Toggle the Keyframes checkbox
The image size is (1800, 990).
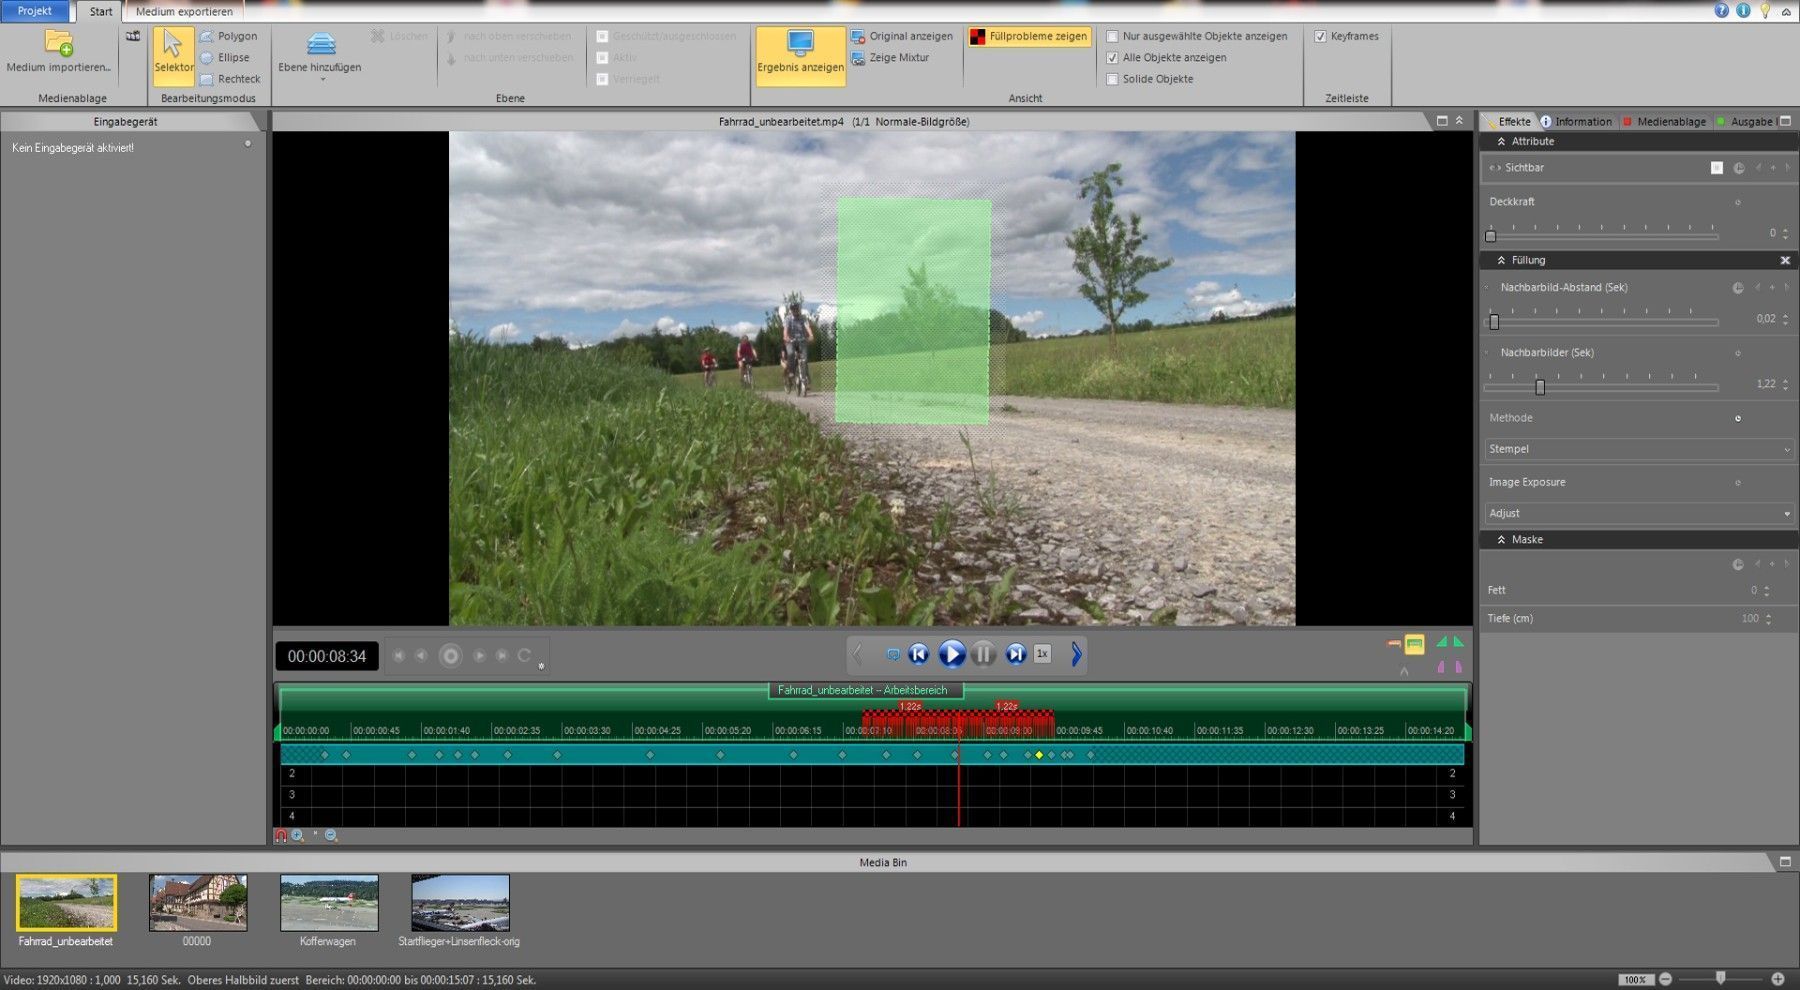pos(1320,36)
